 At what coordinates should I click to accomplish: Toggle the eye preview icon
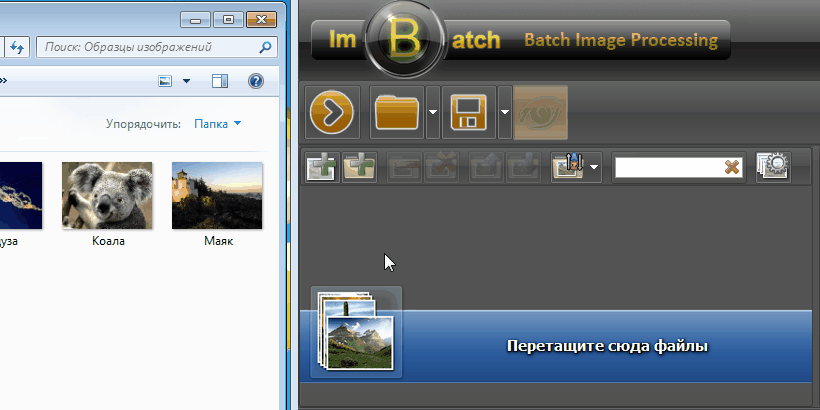[541, 113]
